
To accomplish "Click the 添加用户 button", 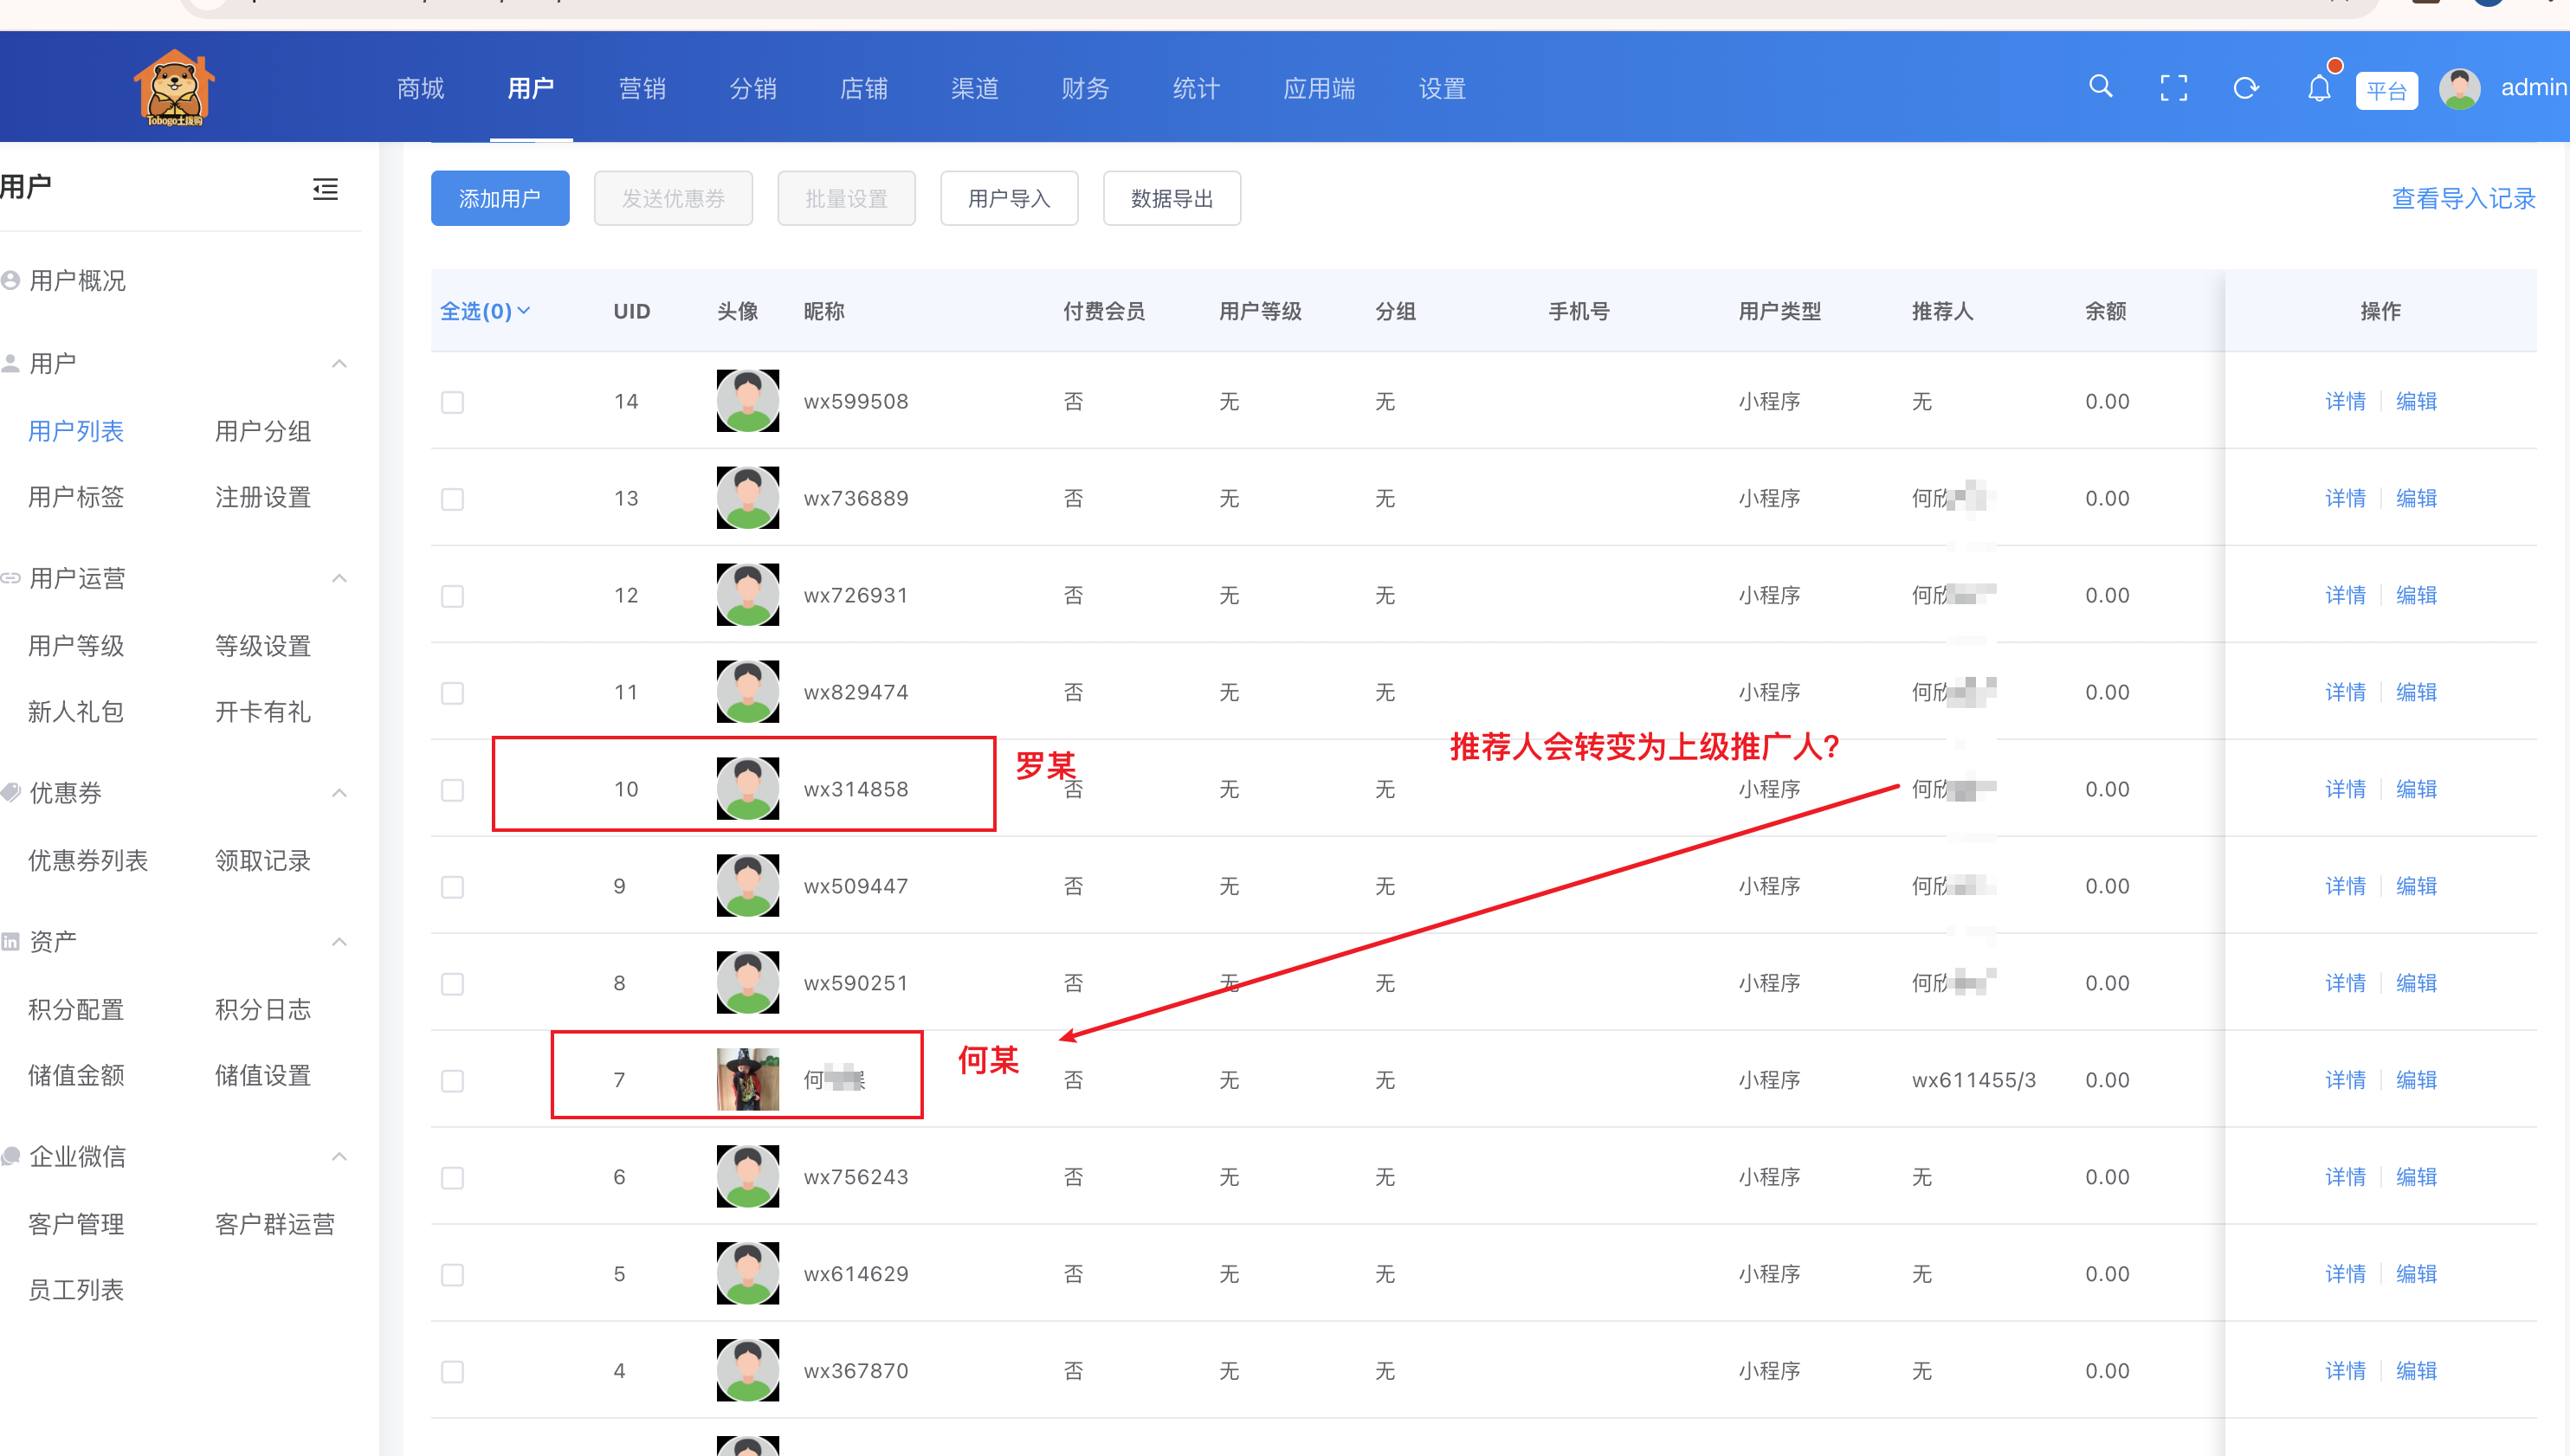I will (x=500, y=198).
